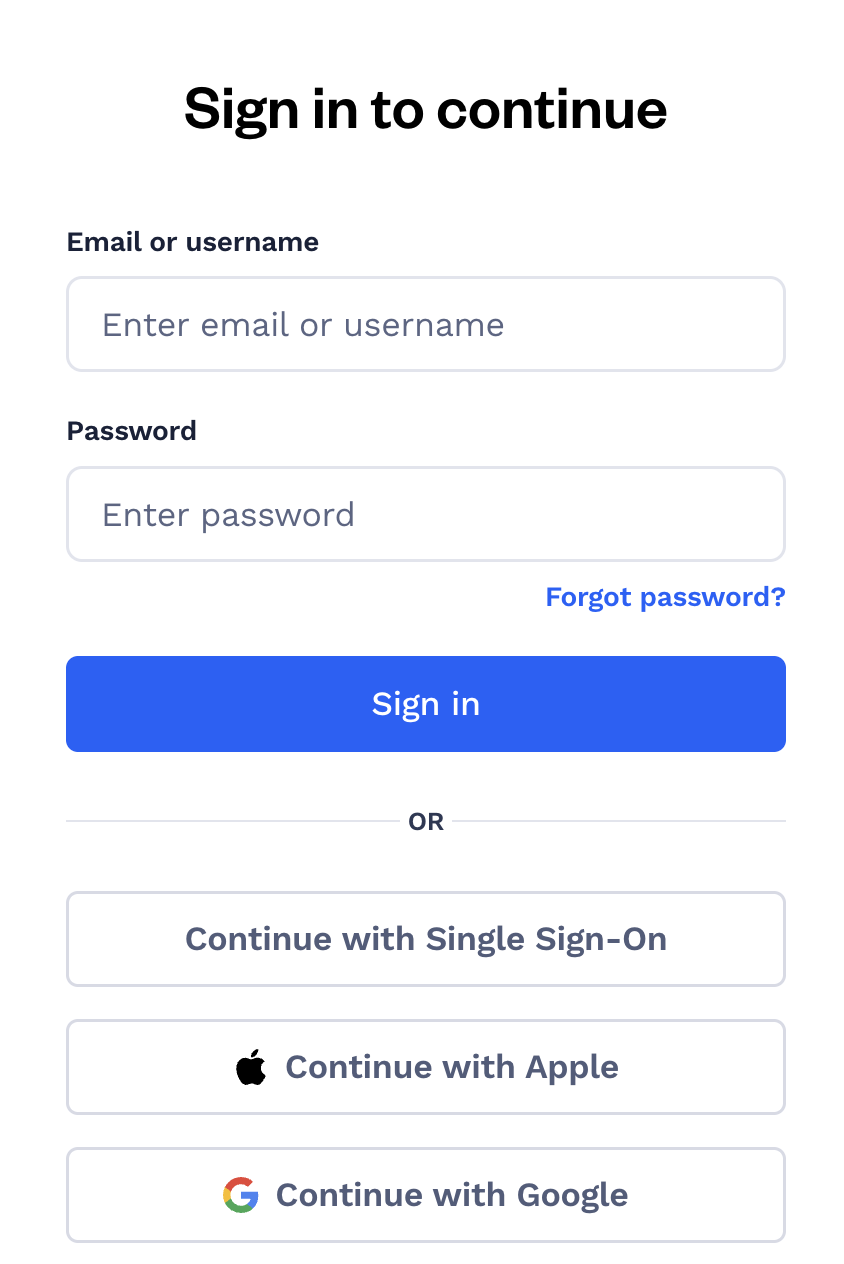Open the Forgot password? link
844x1264 pixels.
coord(665,597)
